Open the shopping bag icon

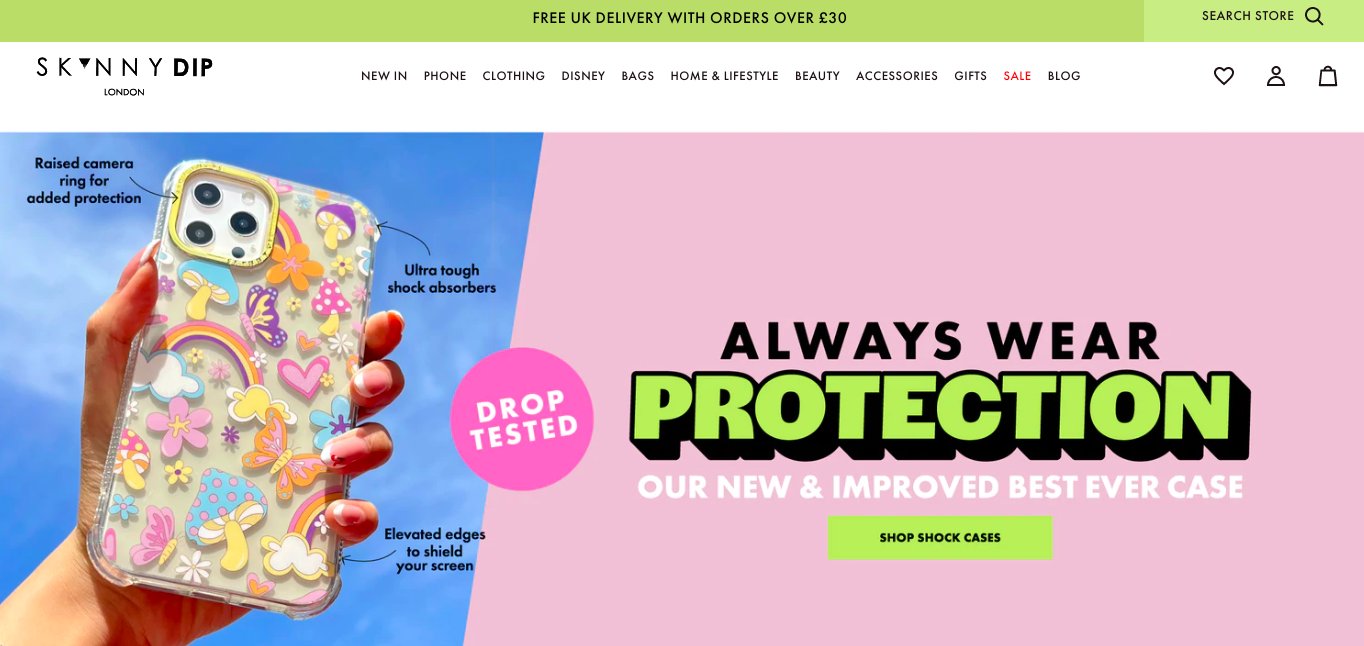tap(1328, 76)
